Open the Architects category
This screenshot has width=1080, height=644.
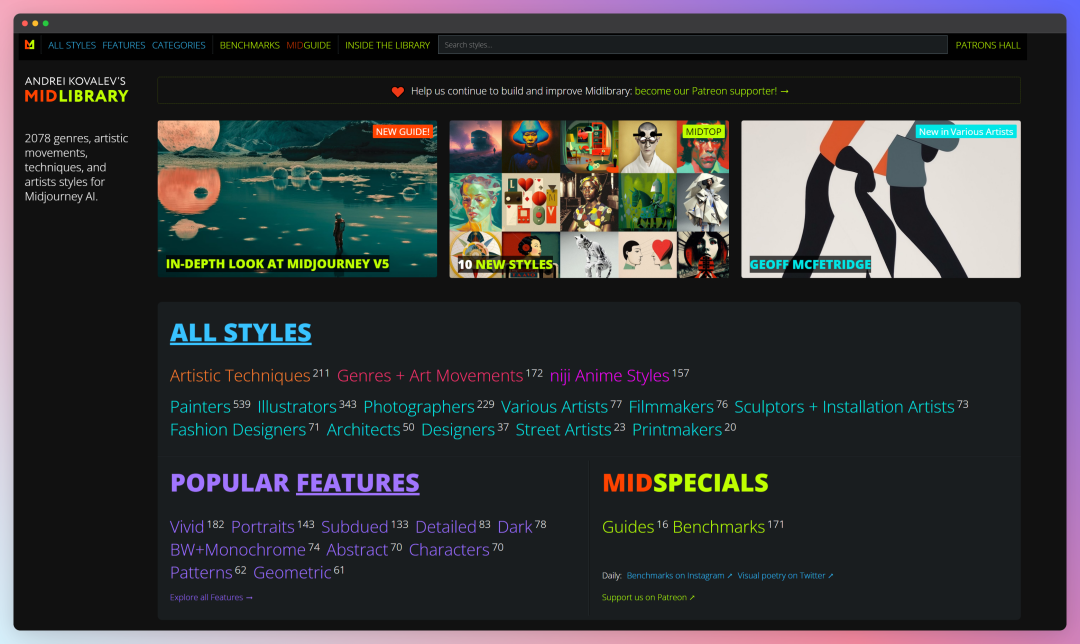coord(363,430)
